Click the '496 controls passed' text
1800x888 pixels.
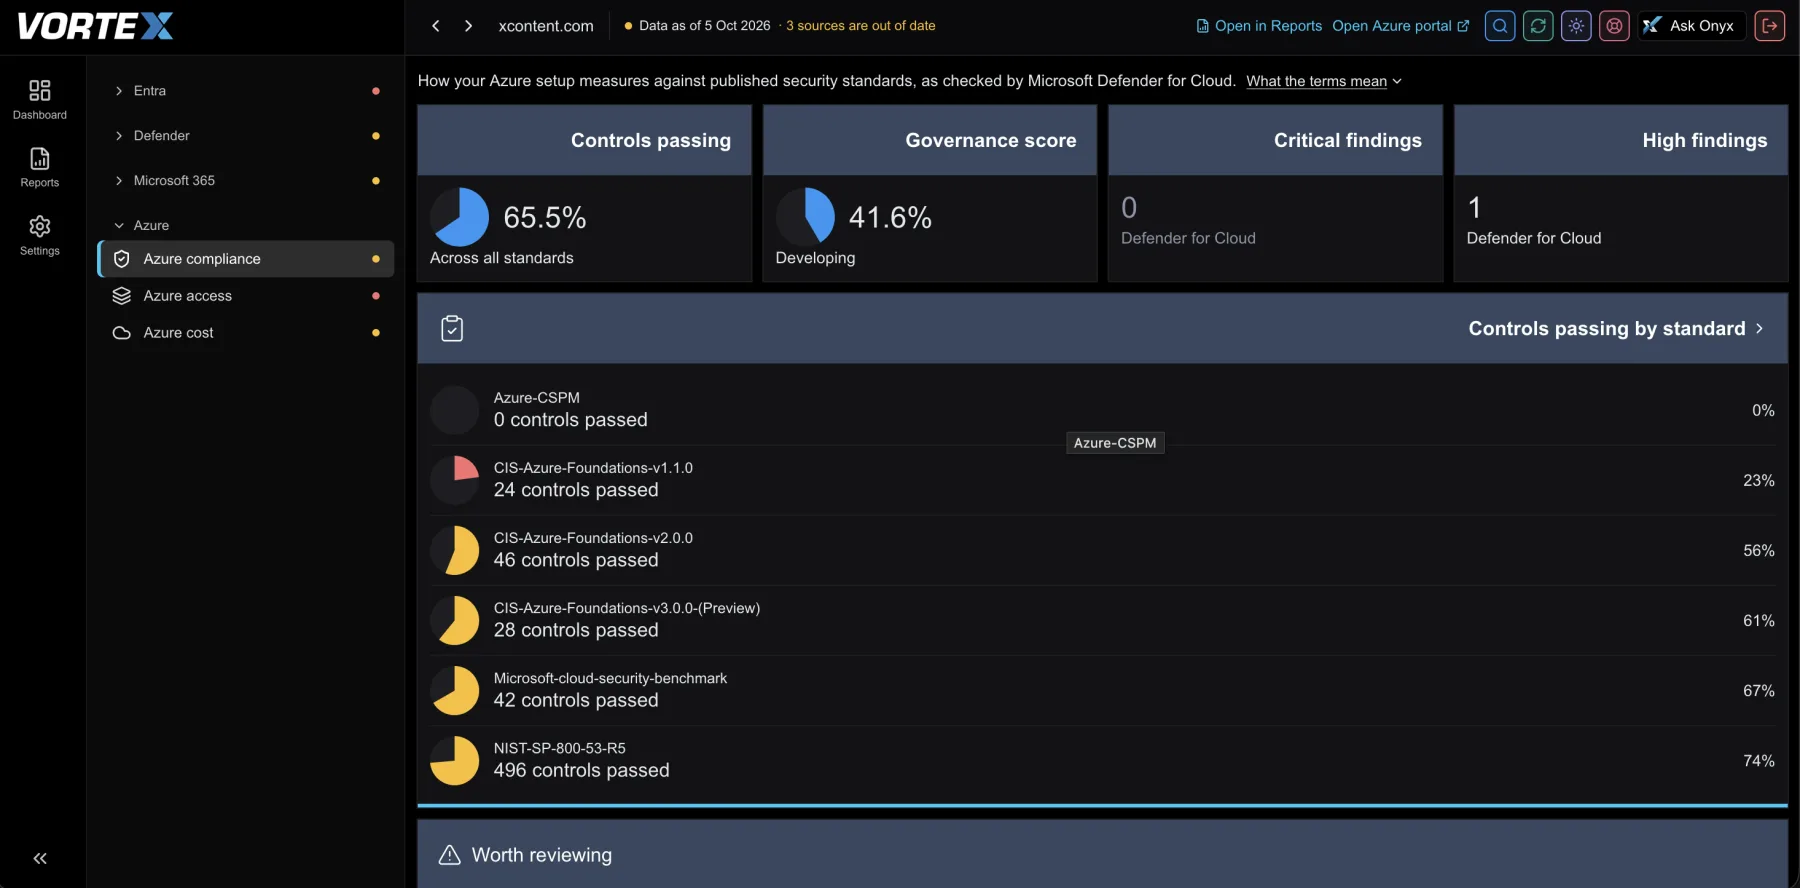pos(581,770)
